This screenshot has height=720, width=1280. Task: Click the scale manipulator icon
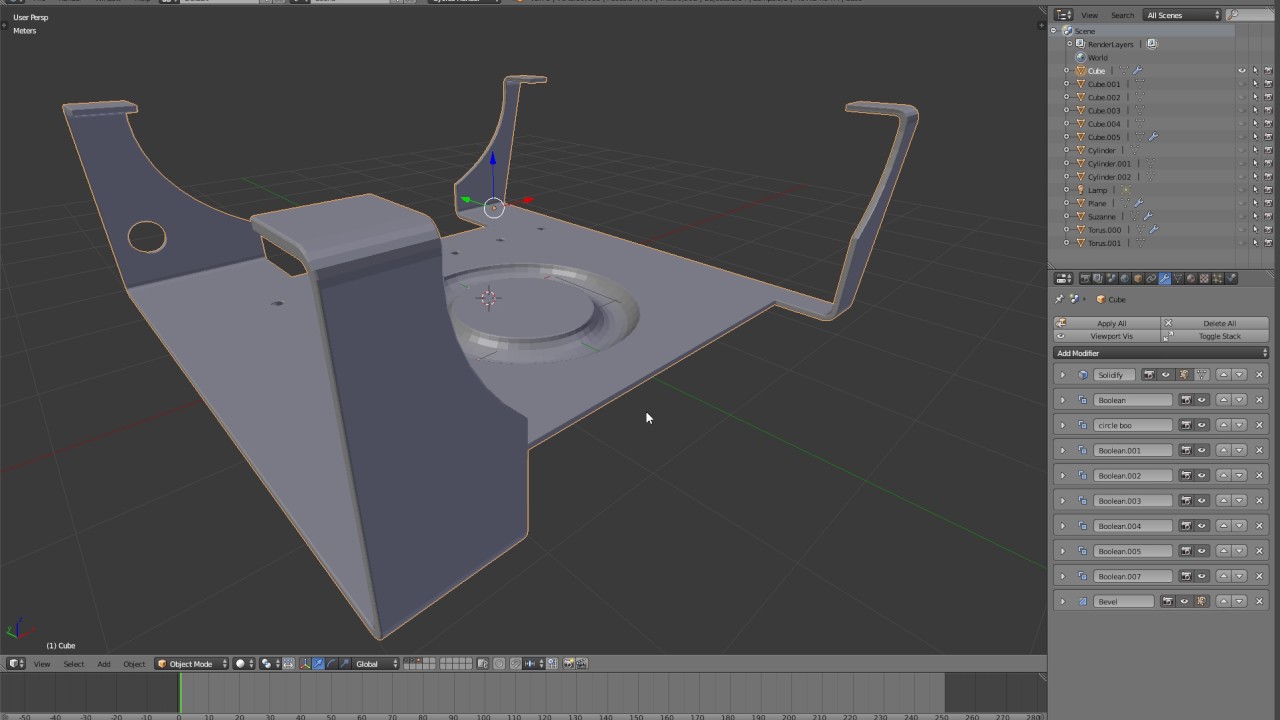[x=344, y=664]
